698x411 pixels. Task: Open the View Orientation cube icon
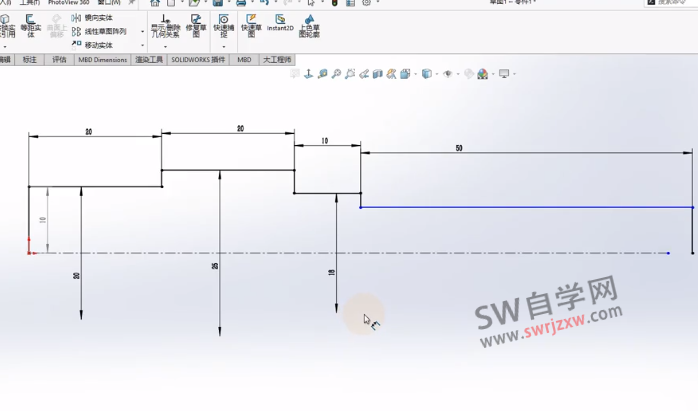[x=405, y=74]
